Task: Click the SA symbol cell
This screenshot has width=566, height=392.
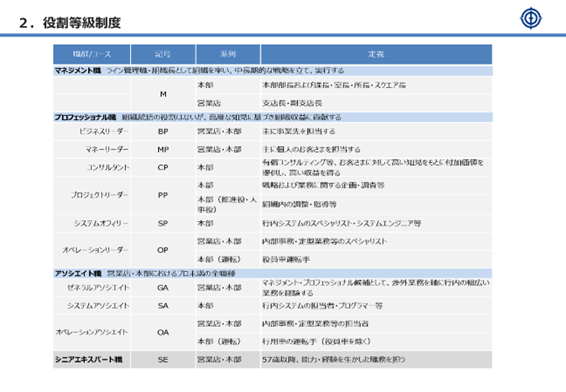Action: coord(163,306)
